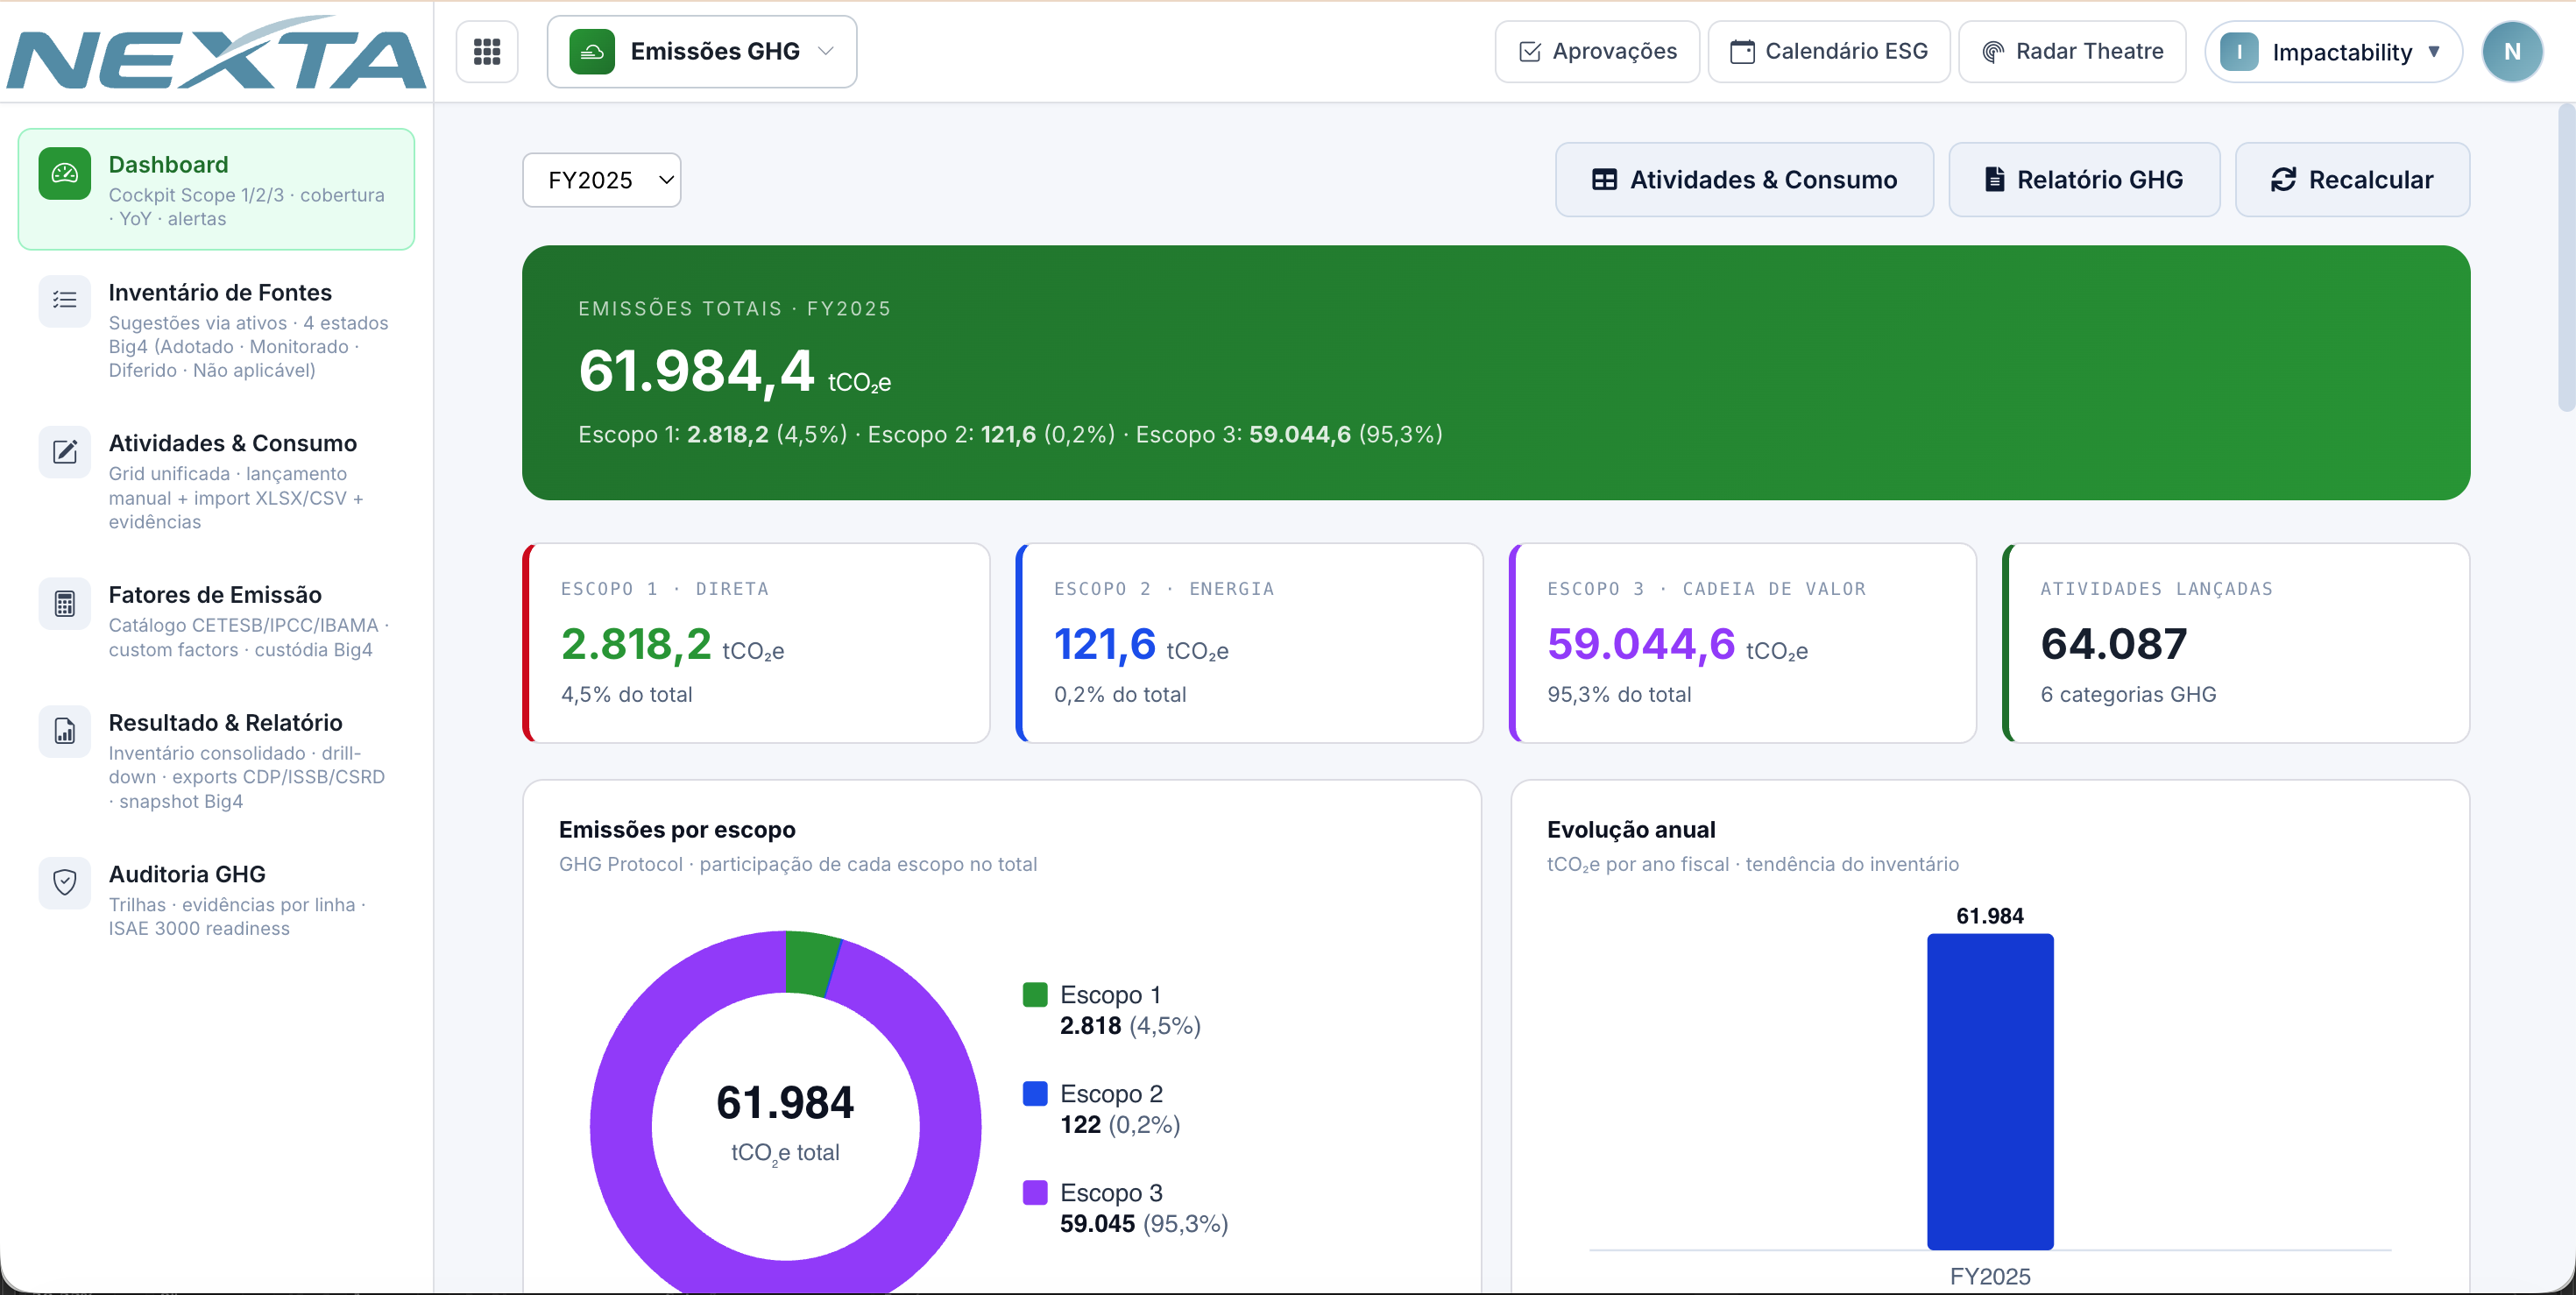Open Calendário ESG from the top bar

1829,51
